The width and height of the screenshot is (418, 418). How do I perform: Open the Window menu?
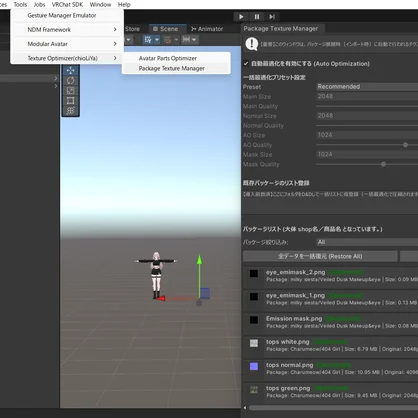coord(100,5)
